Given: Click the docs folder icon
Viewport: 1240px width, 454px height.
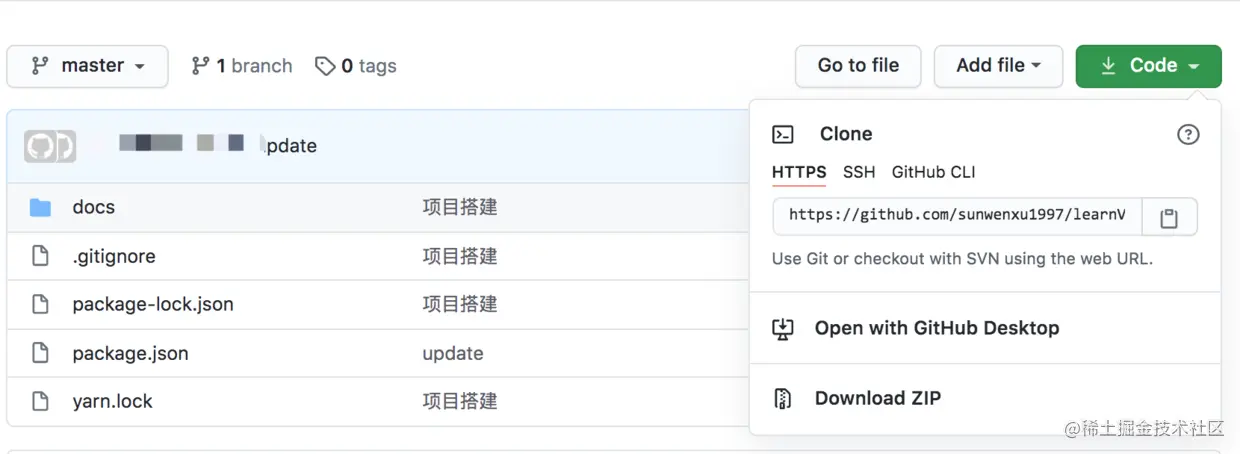Looking at the screenshot, I should (40, 207).
